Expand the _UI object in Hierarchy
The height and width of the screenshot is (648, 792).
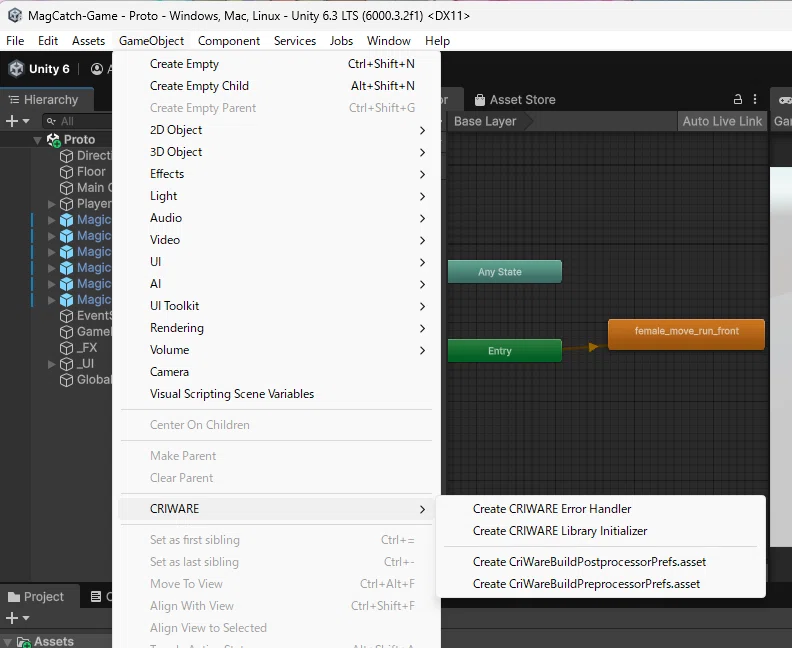(x=52, y=364)
